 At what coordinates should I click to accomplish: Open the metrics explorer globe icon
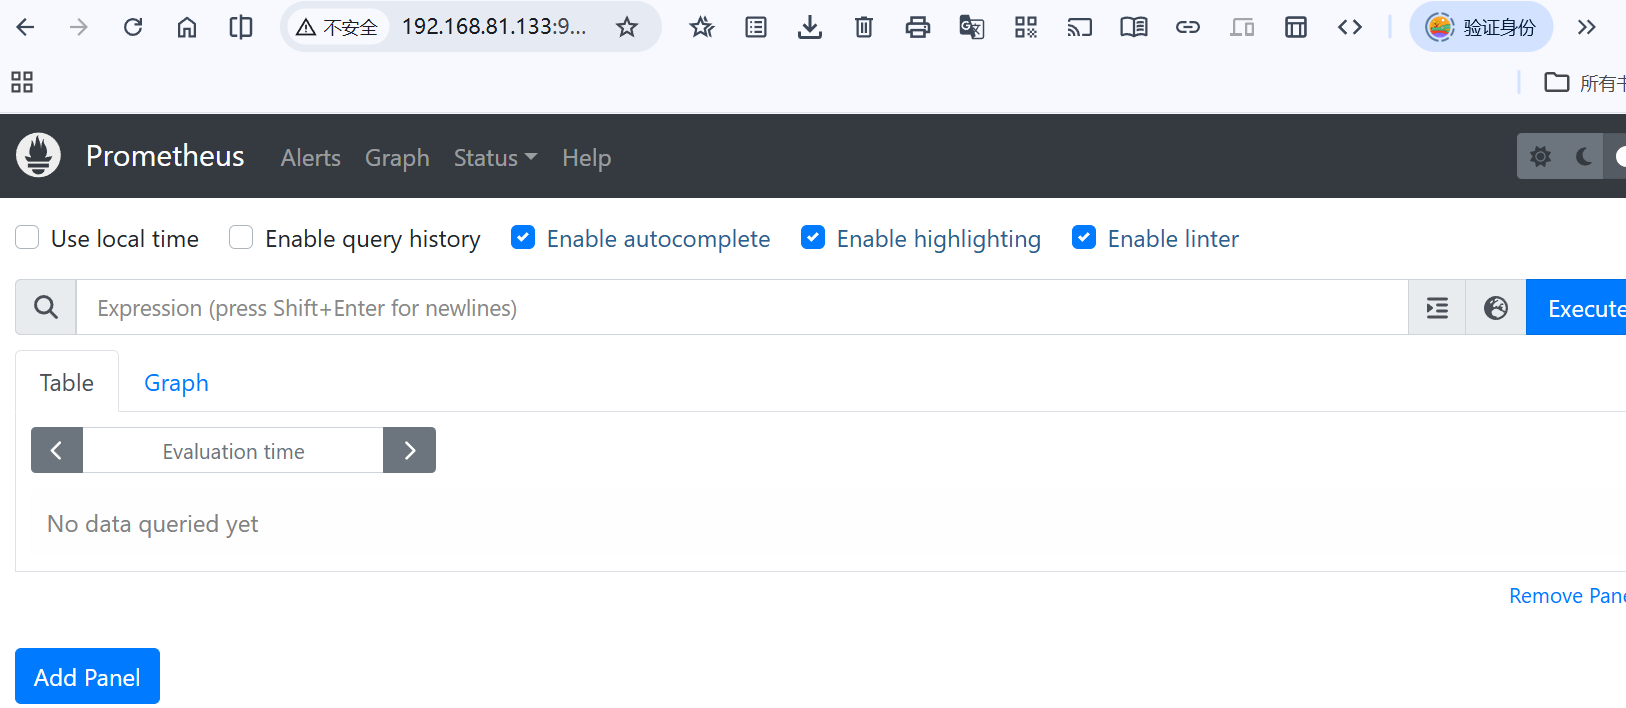coord(1496,307)
